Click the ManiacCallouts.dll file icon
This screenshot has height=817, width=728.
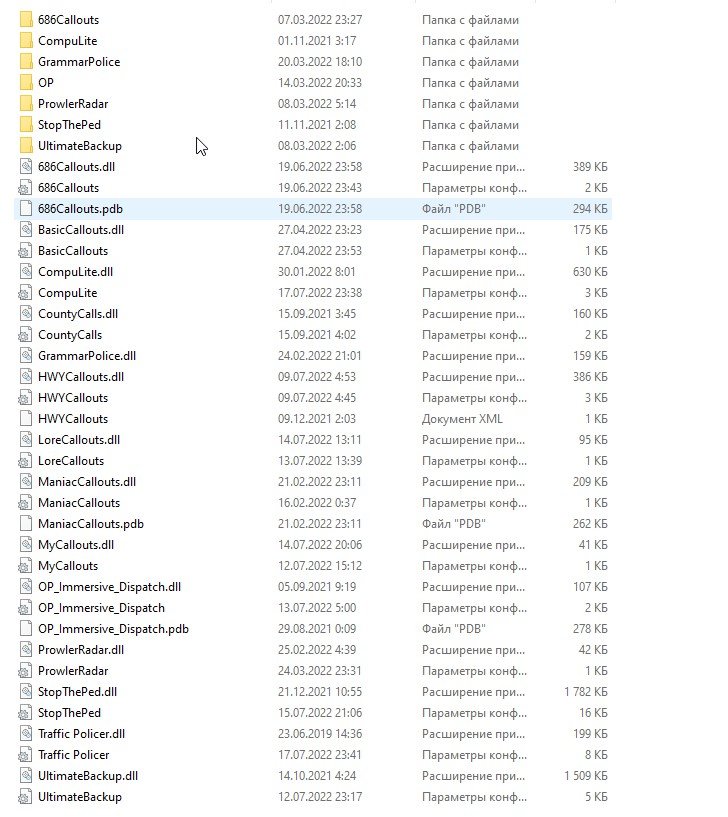pyautogui.click(x=26, y=481)
